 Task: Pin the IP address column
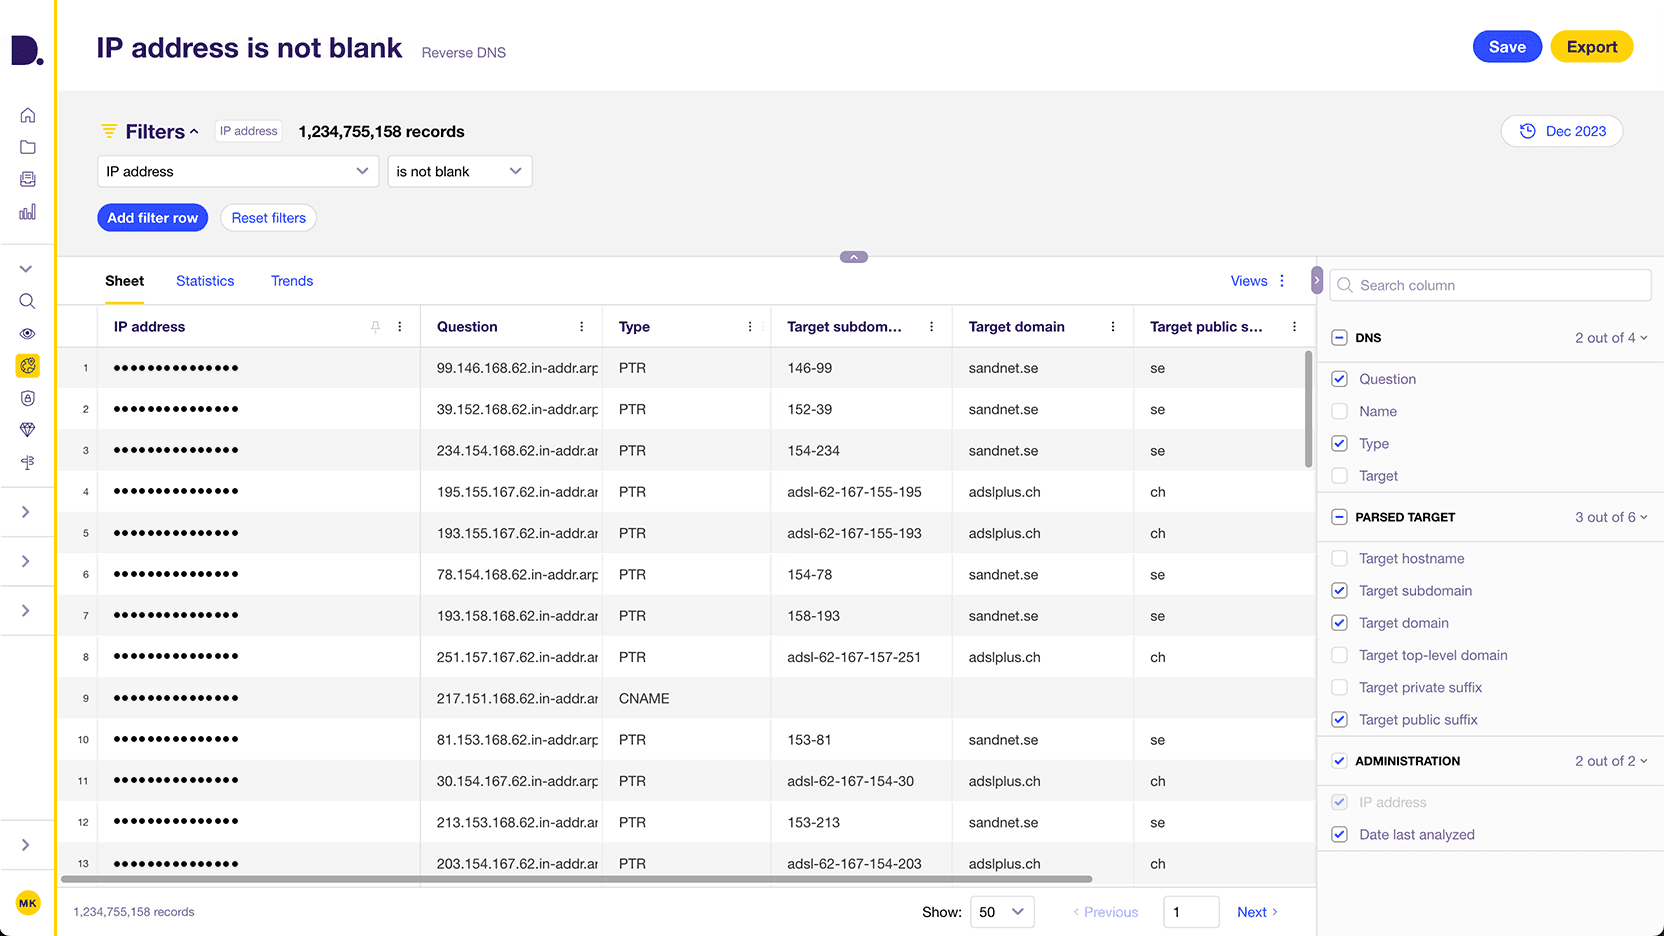pyautogui.click(x=376, y=327)
